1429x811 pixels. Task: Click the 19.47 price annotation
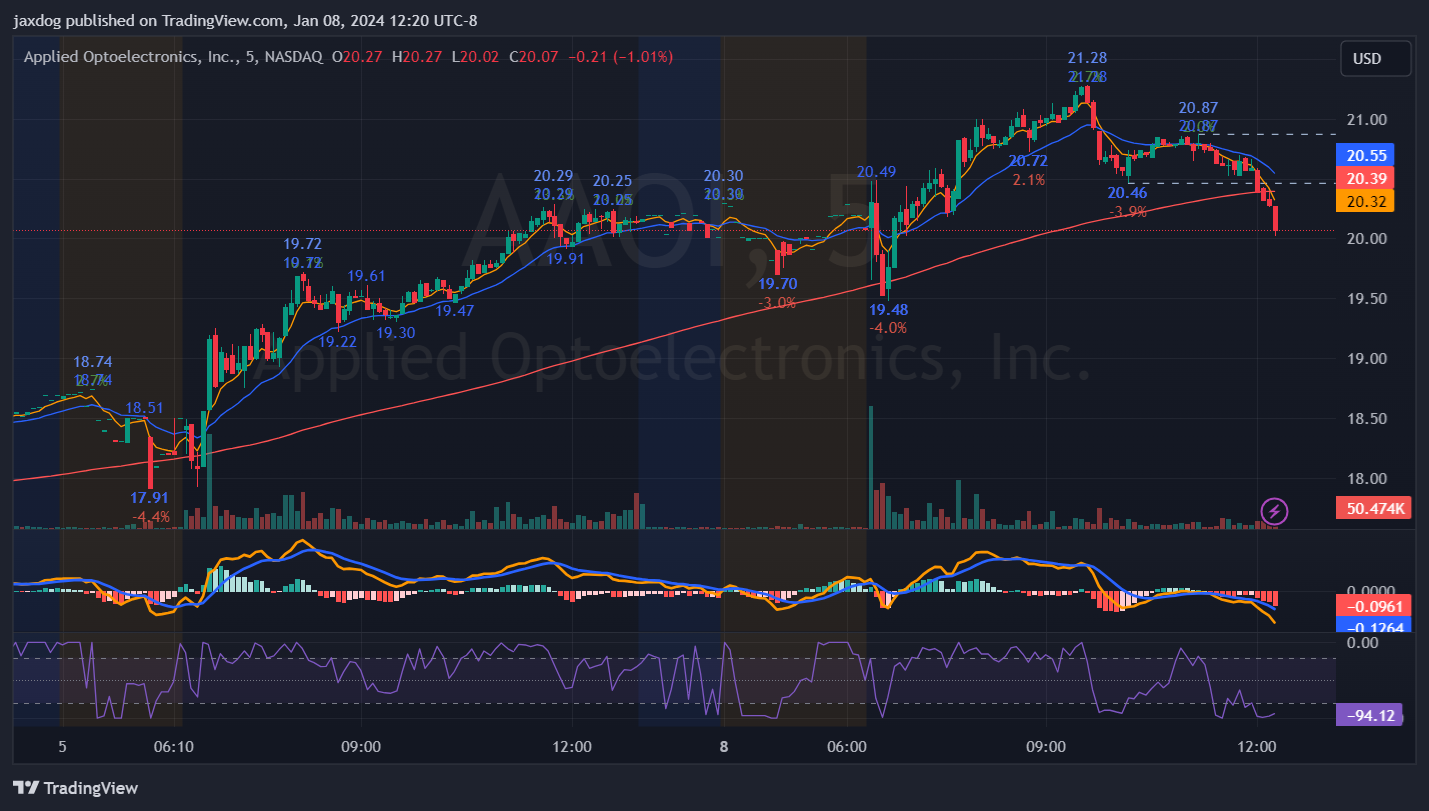click(x=455, y=311)
